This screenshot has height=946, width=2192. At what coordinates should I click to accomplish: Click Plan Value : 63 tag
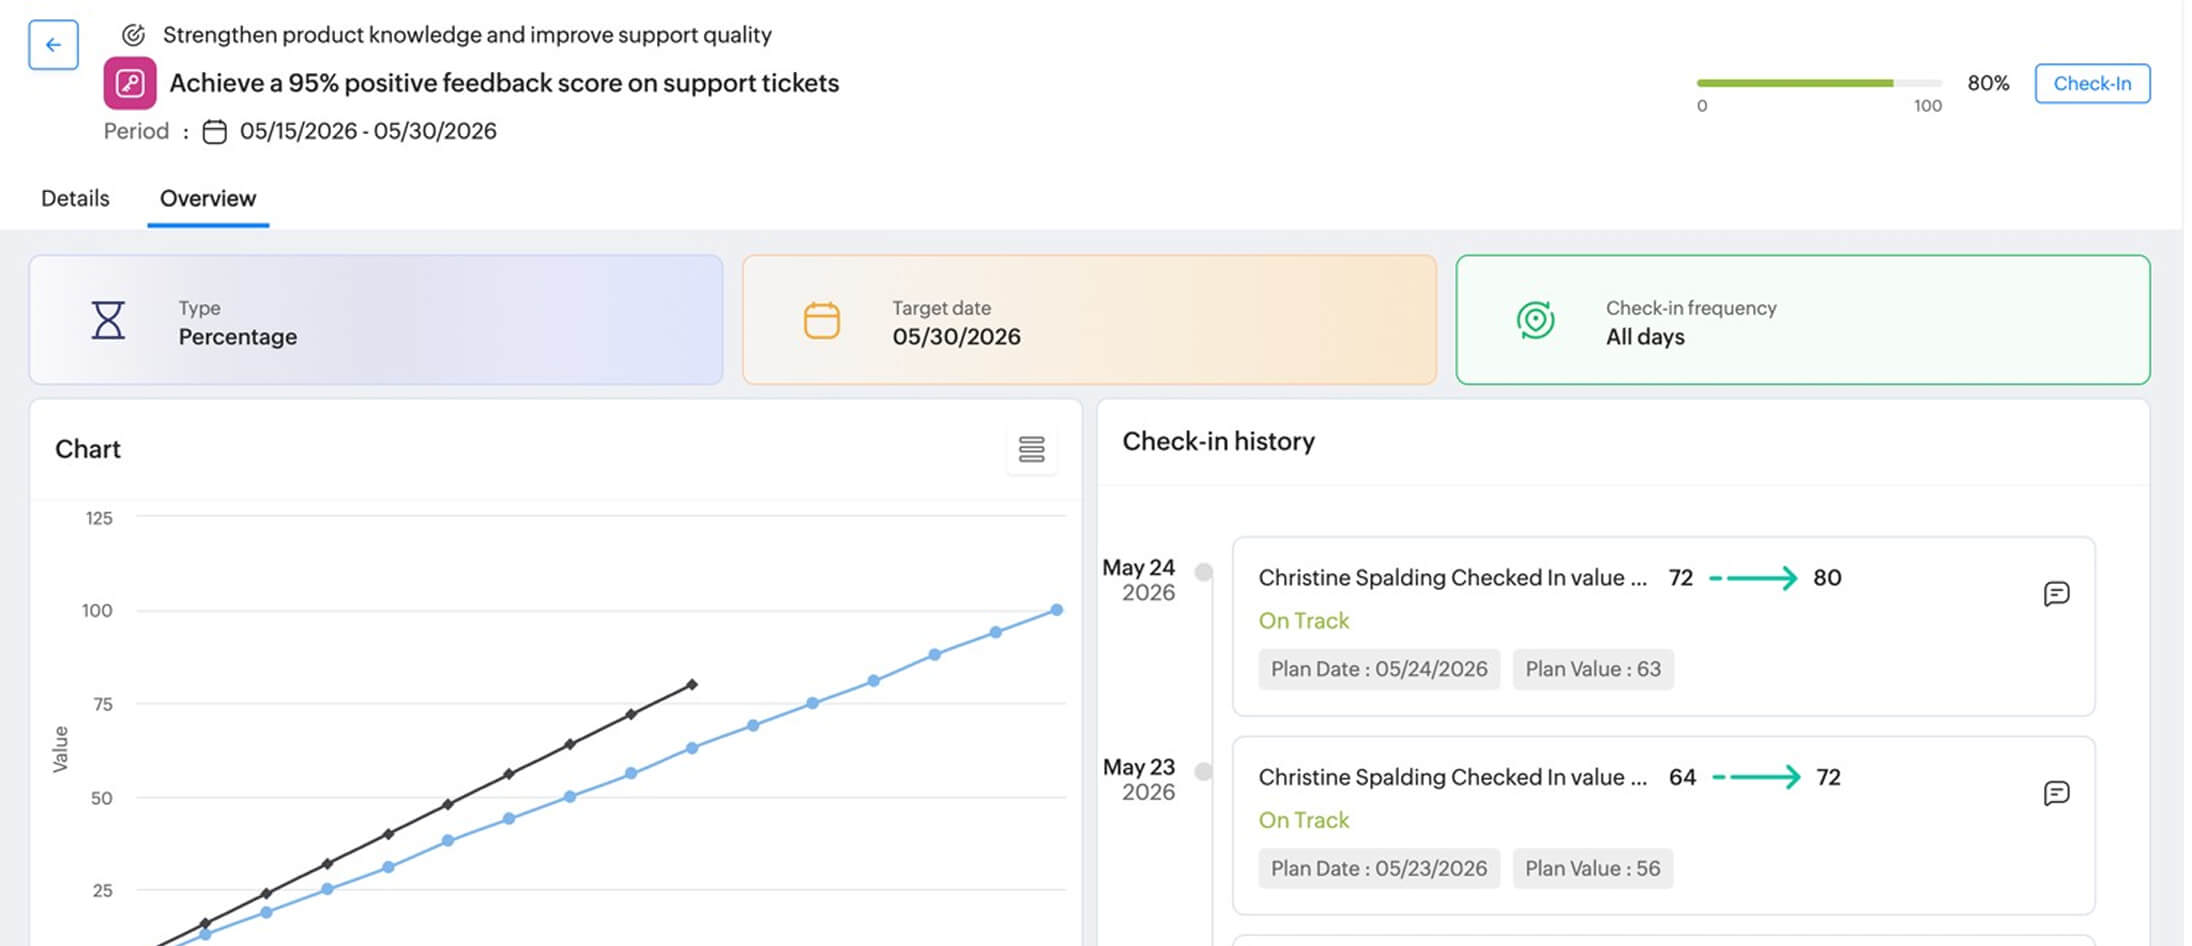point(1593,669)
